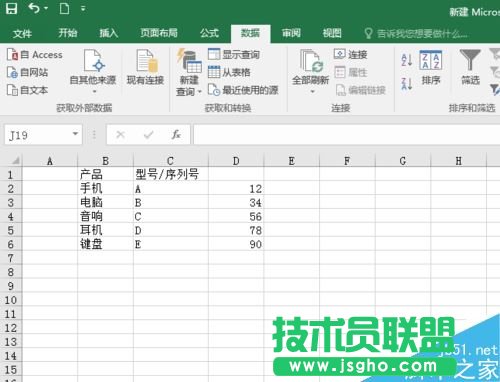Select the 数据 ribbon tab
Screen dimensions: 500x382
250,33
